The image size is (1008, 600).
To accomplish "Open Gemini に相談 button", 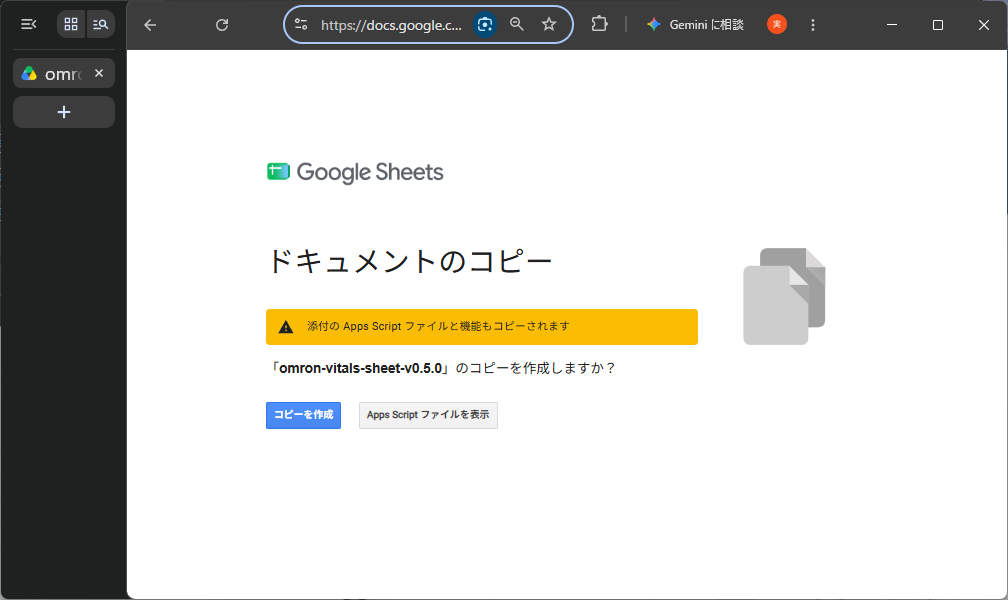I will [x=696, y=24].
